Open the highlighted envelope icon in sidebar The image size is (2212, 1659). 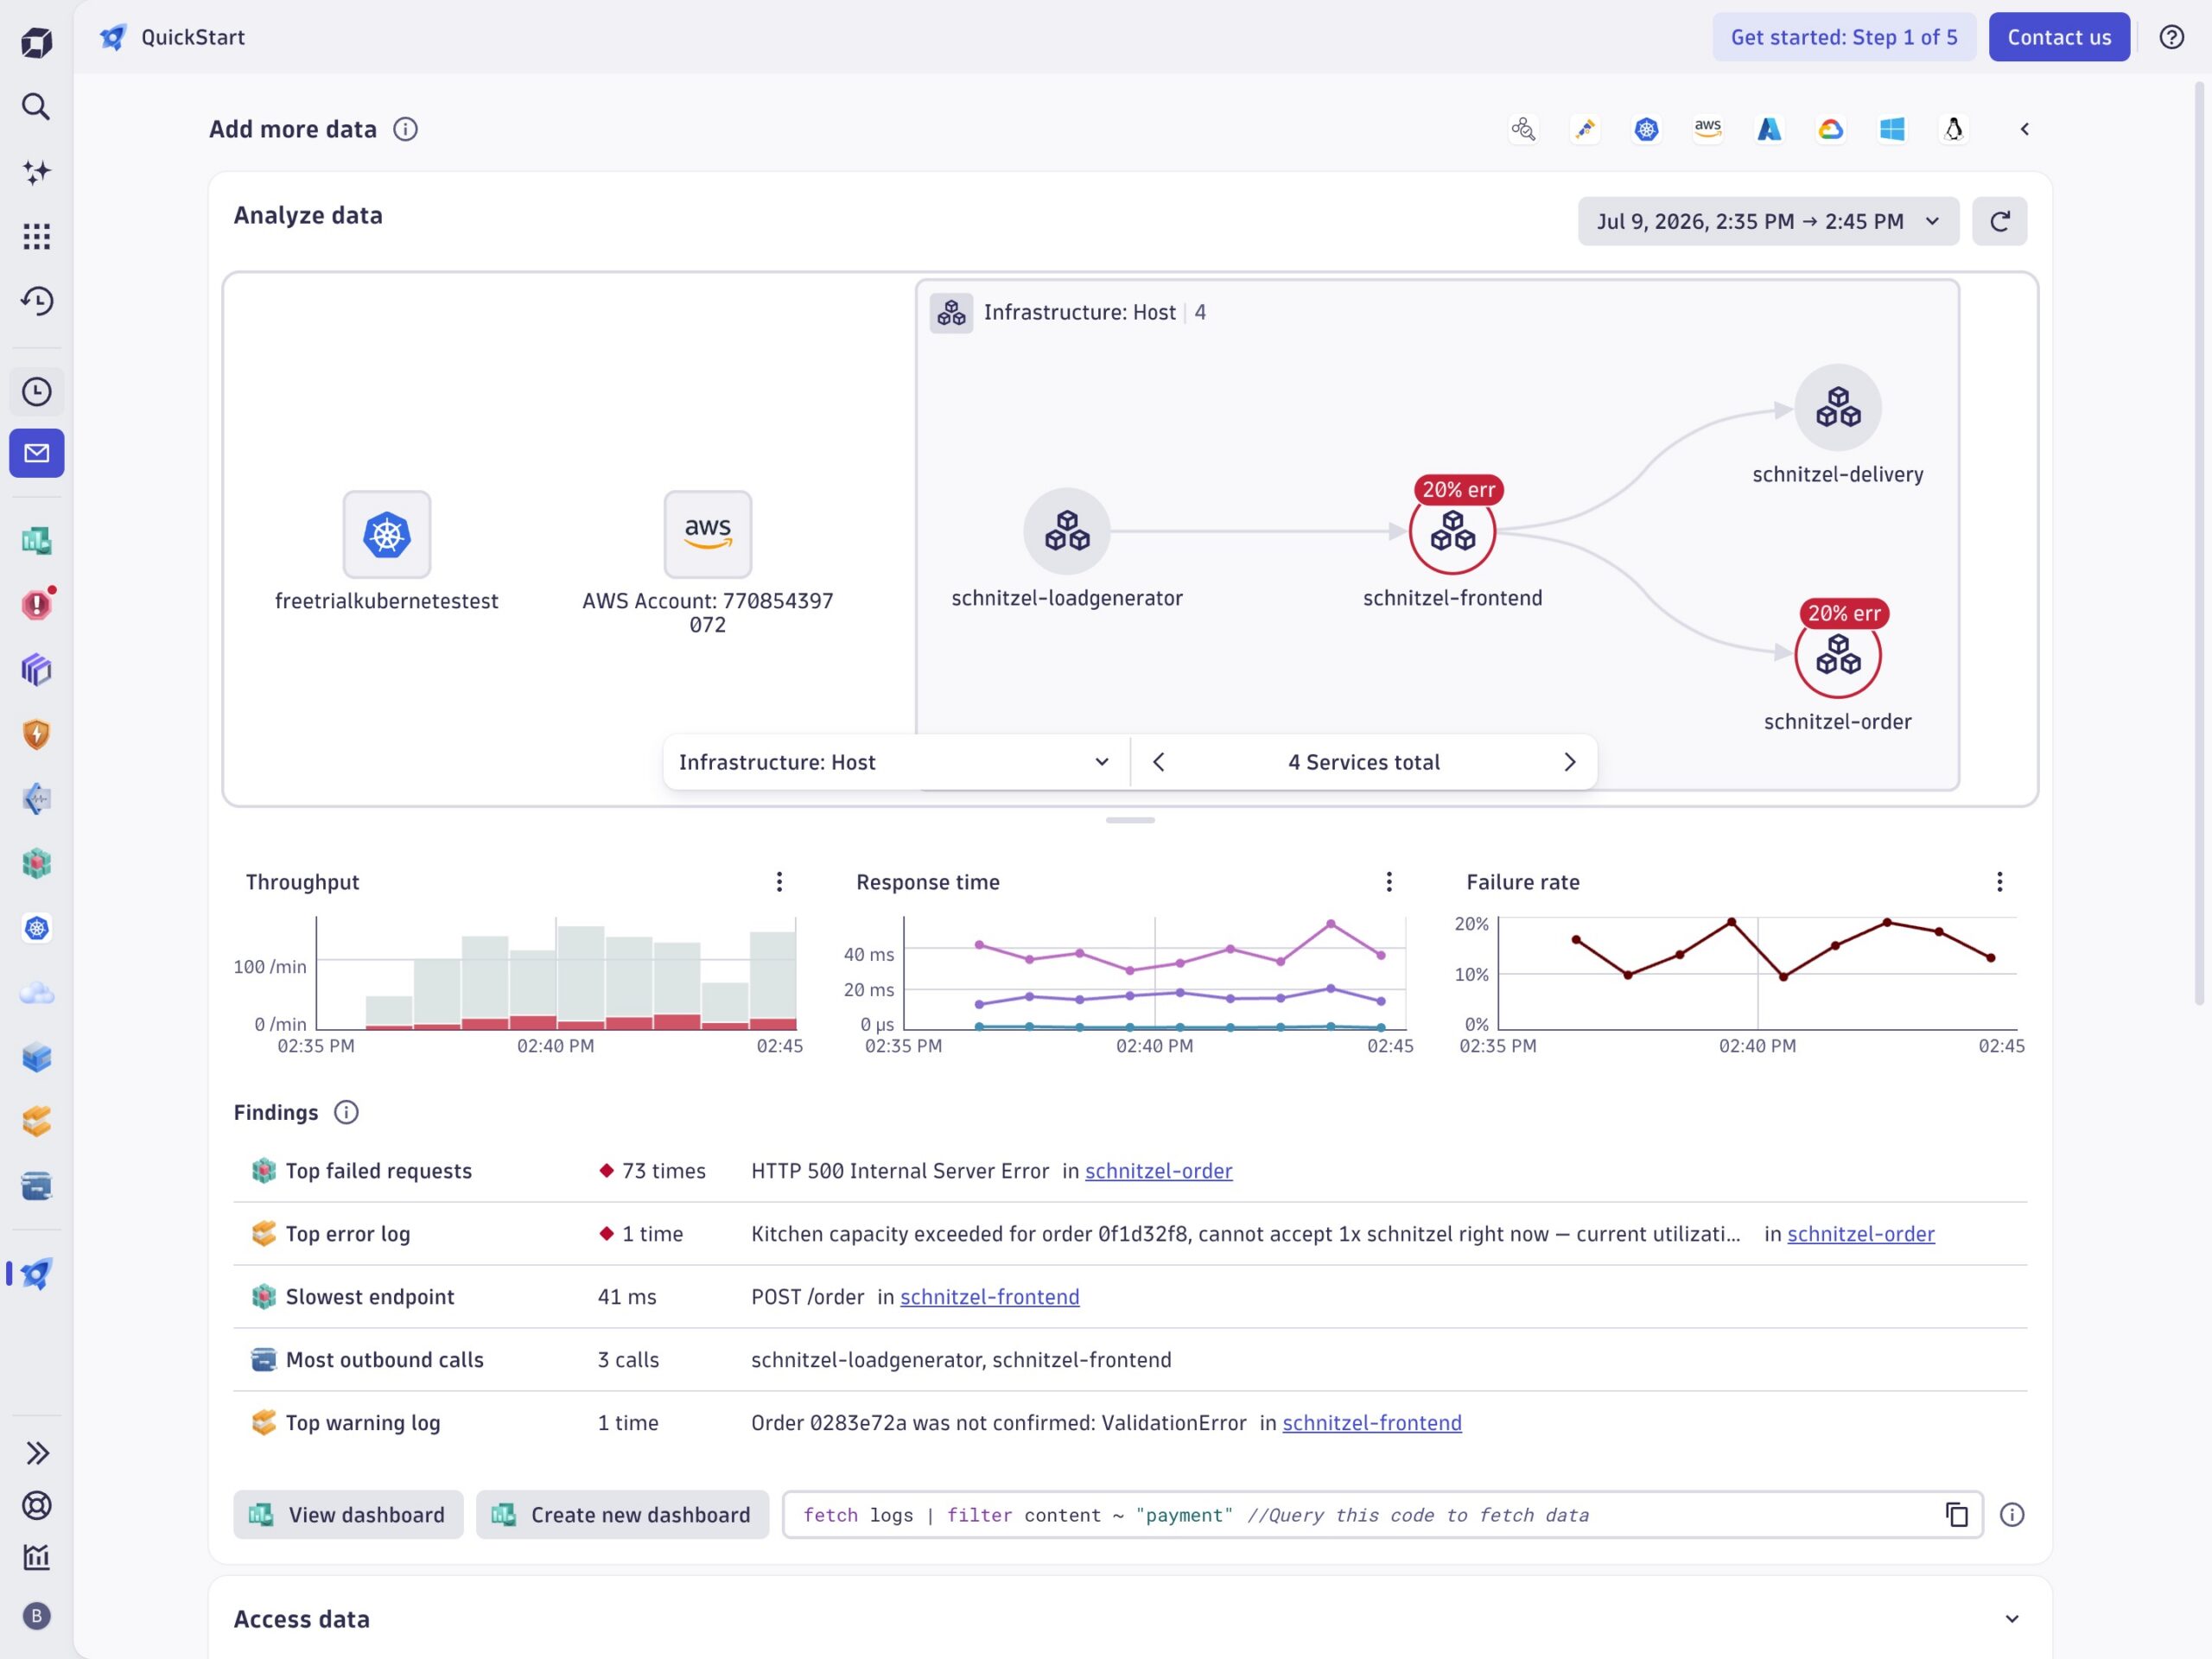pyautogui.click(x=36, y=453)
